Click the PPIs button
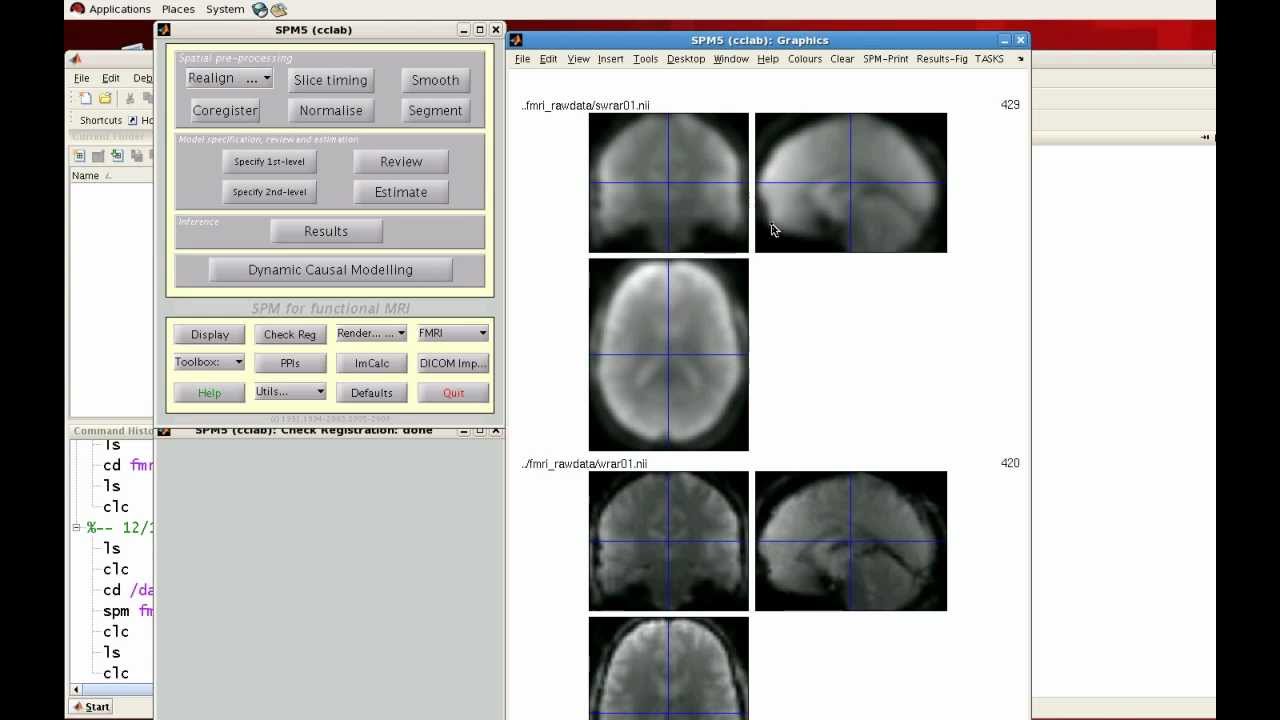The height and width of the screenshot is (720, 1280). click(x=290, y=363)
